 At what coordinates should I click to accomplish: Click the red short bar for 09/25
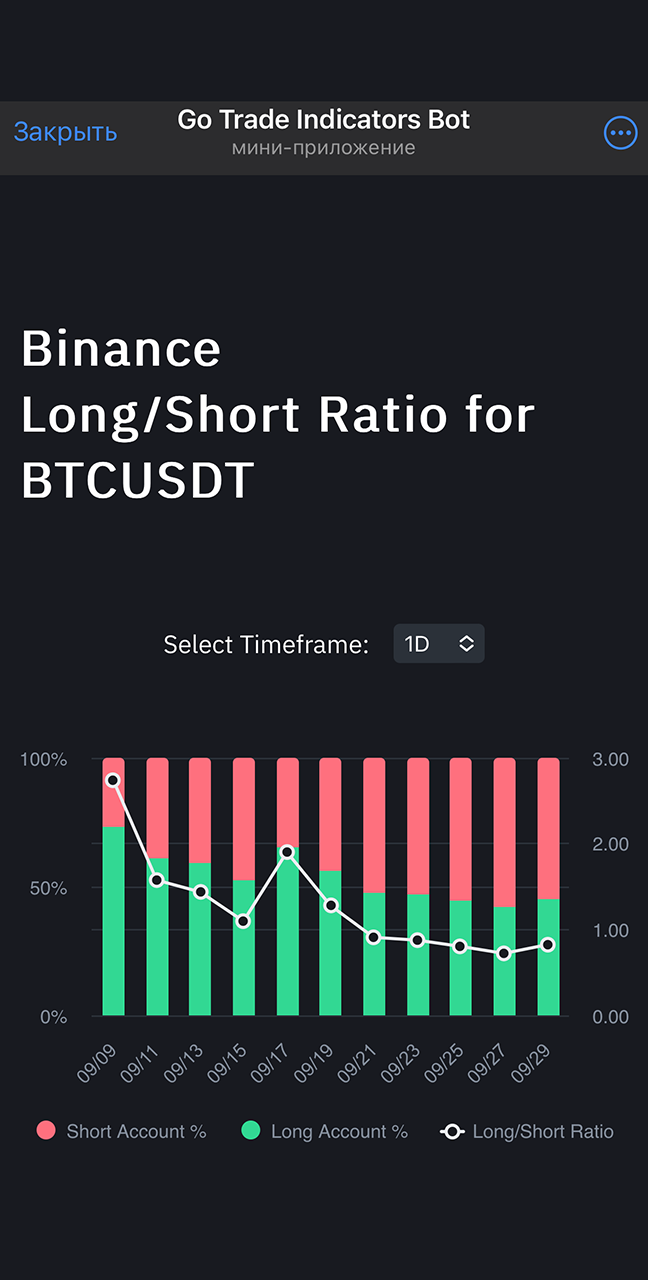coord(461,830)
